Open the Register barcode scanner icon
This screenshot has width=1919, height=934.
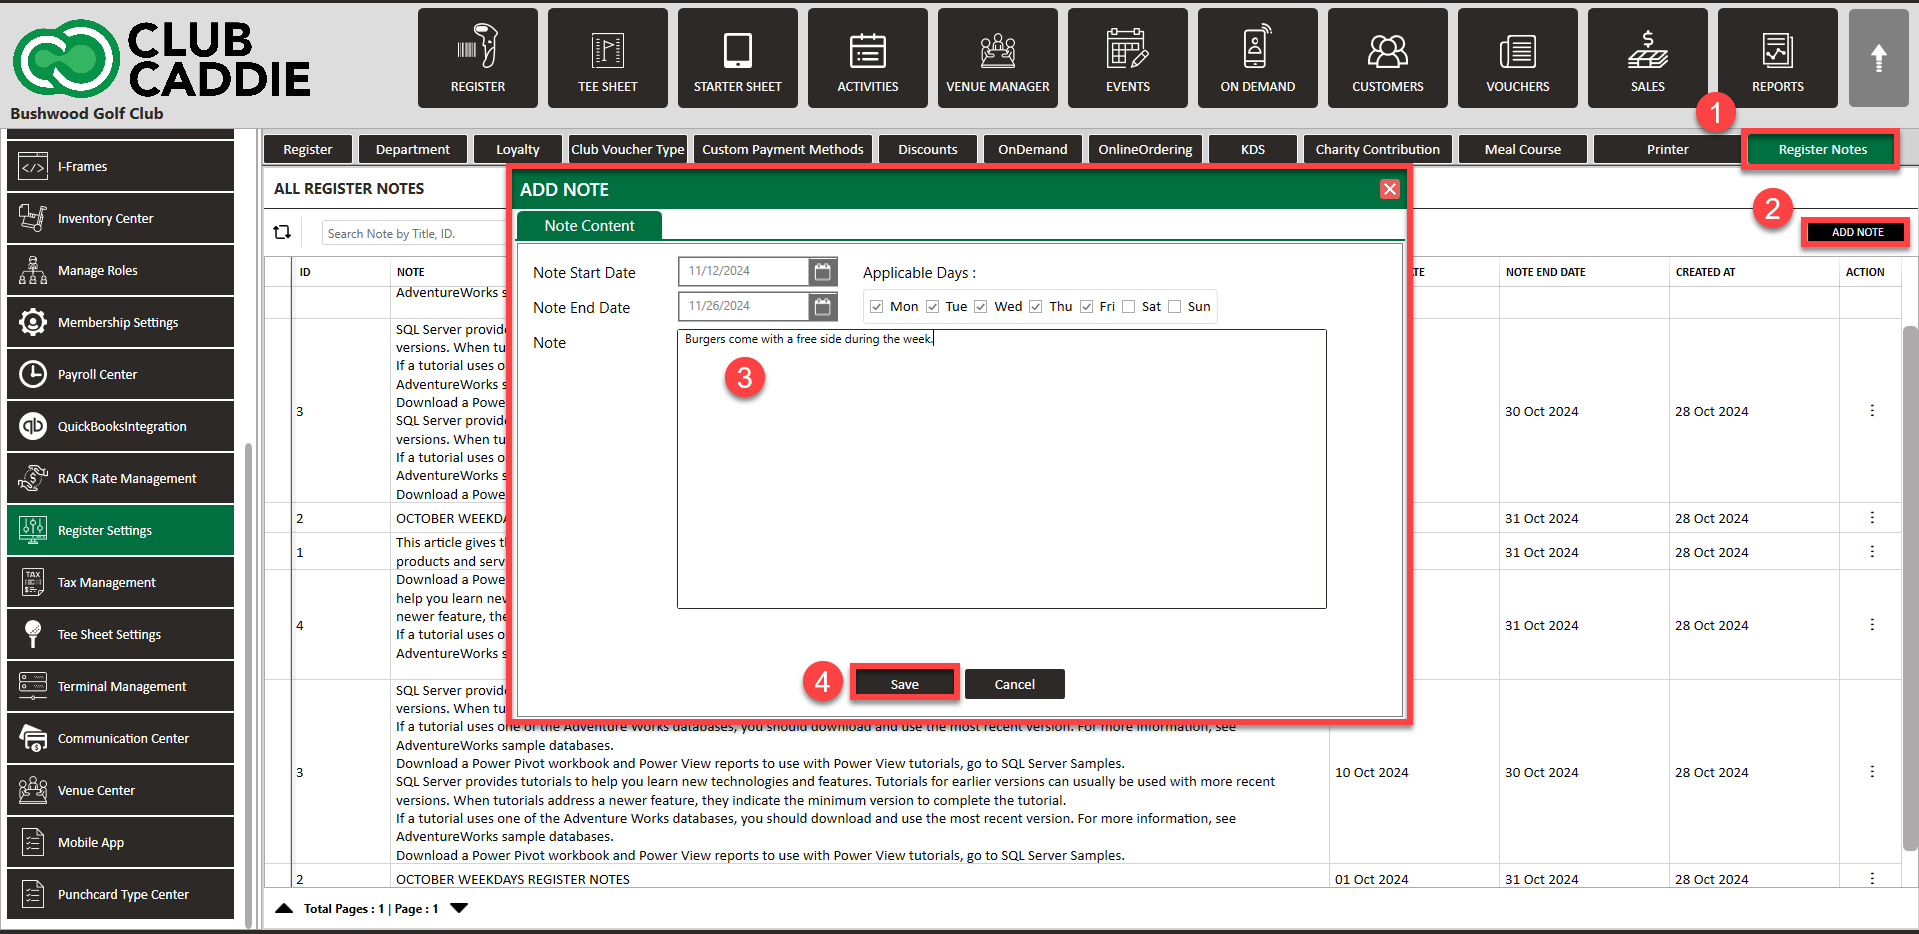click(478, 47)
